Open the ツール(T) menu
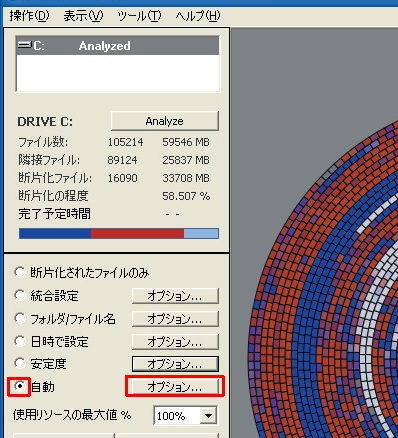The width and height of the screenshot is (398, 438). (139, 16)
